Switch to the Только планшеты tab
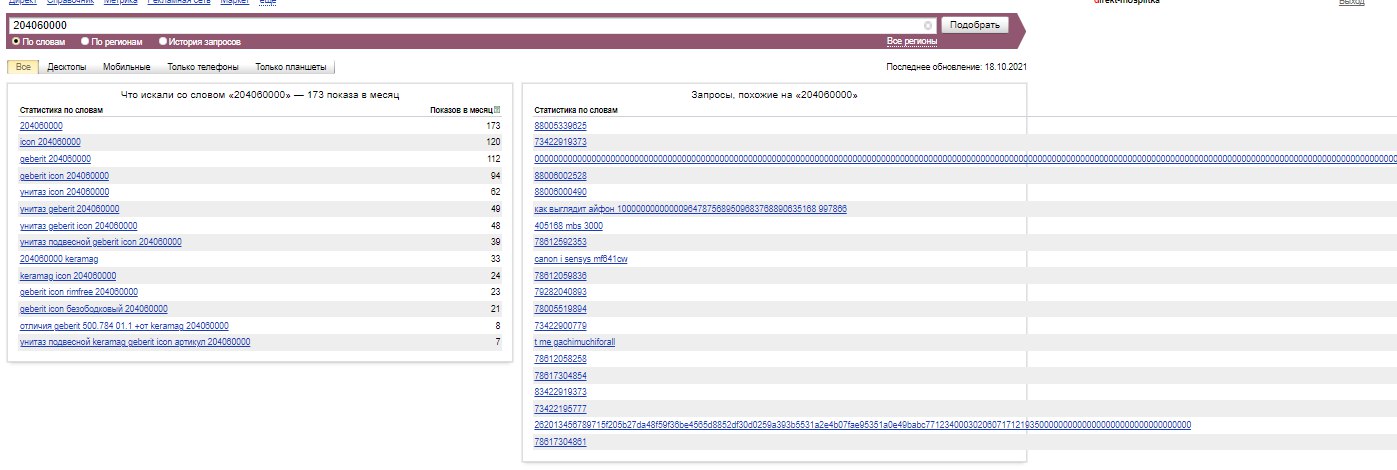Viewport: 1397px width, 470px height. (x=291, y=67)
